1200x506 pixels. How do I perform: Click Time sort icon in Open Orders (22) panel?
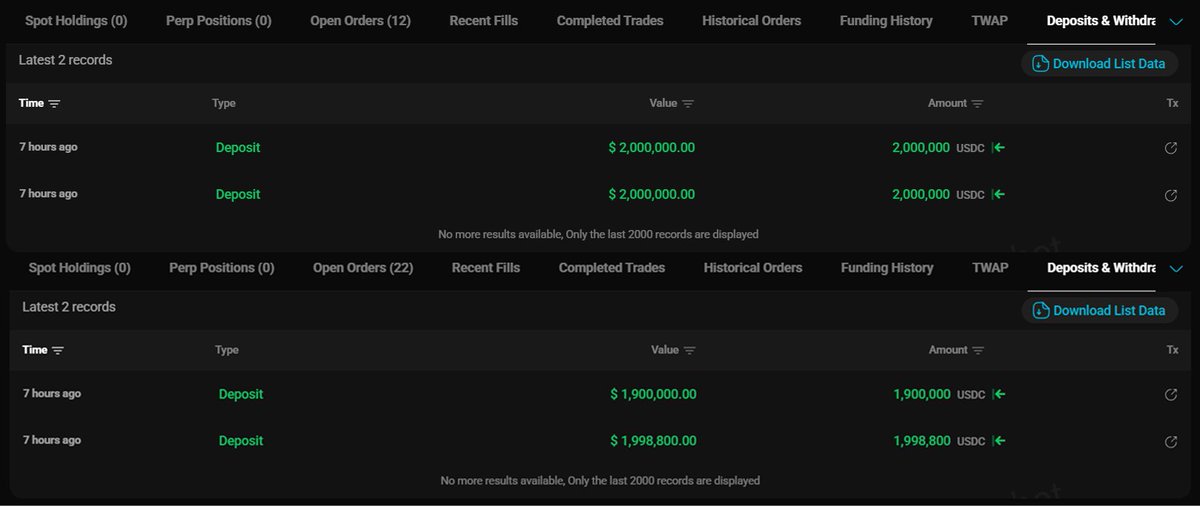click(x=58, y=351)
